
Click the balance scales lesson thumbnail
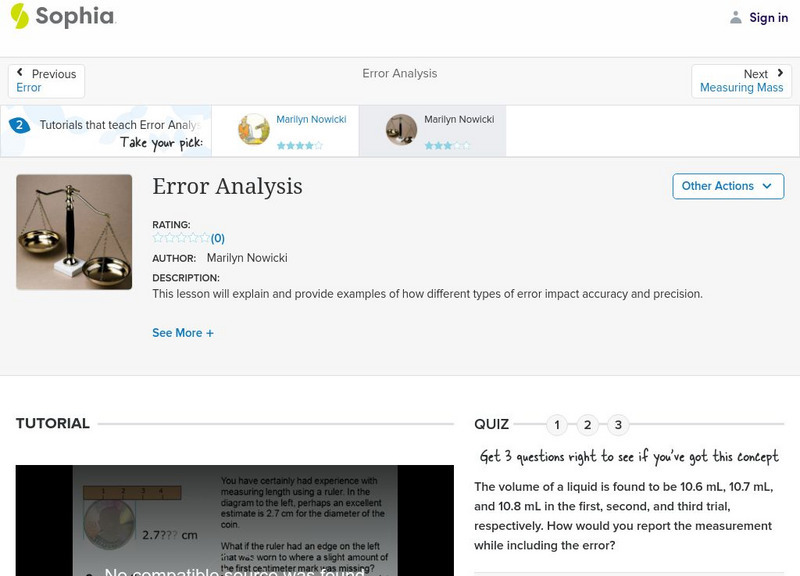pyautogui.click(x=71, y=231)
